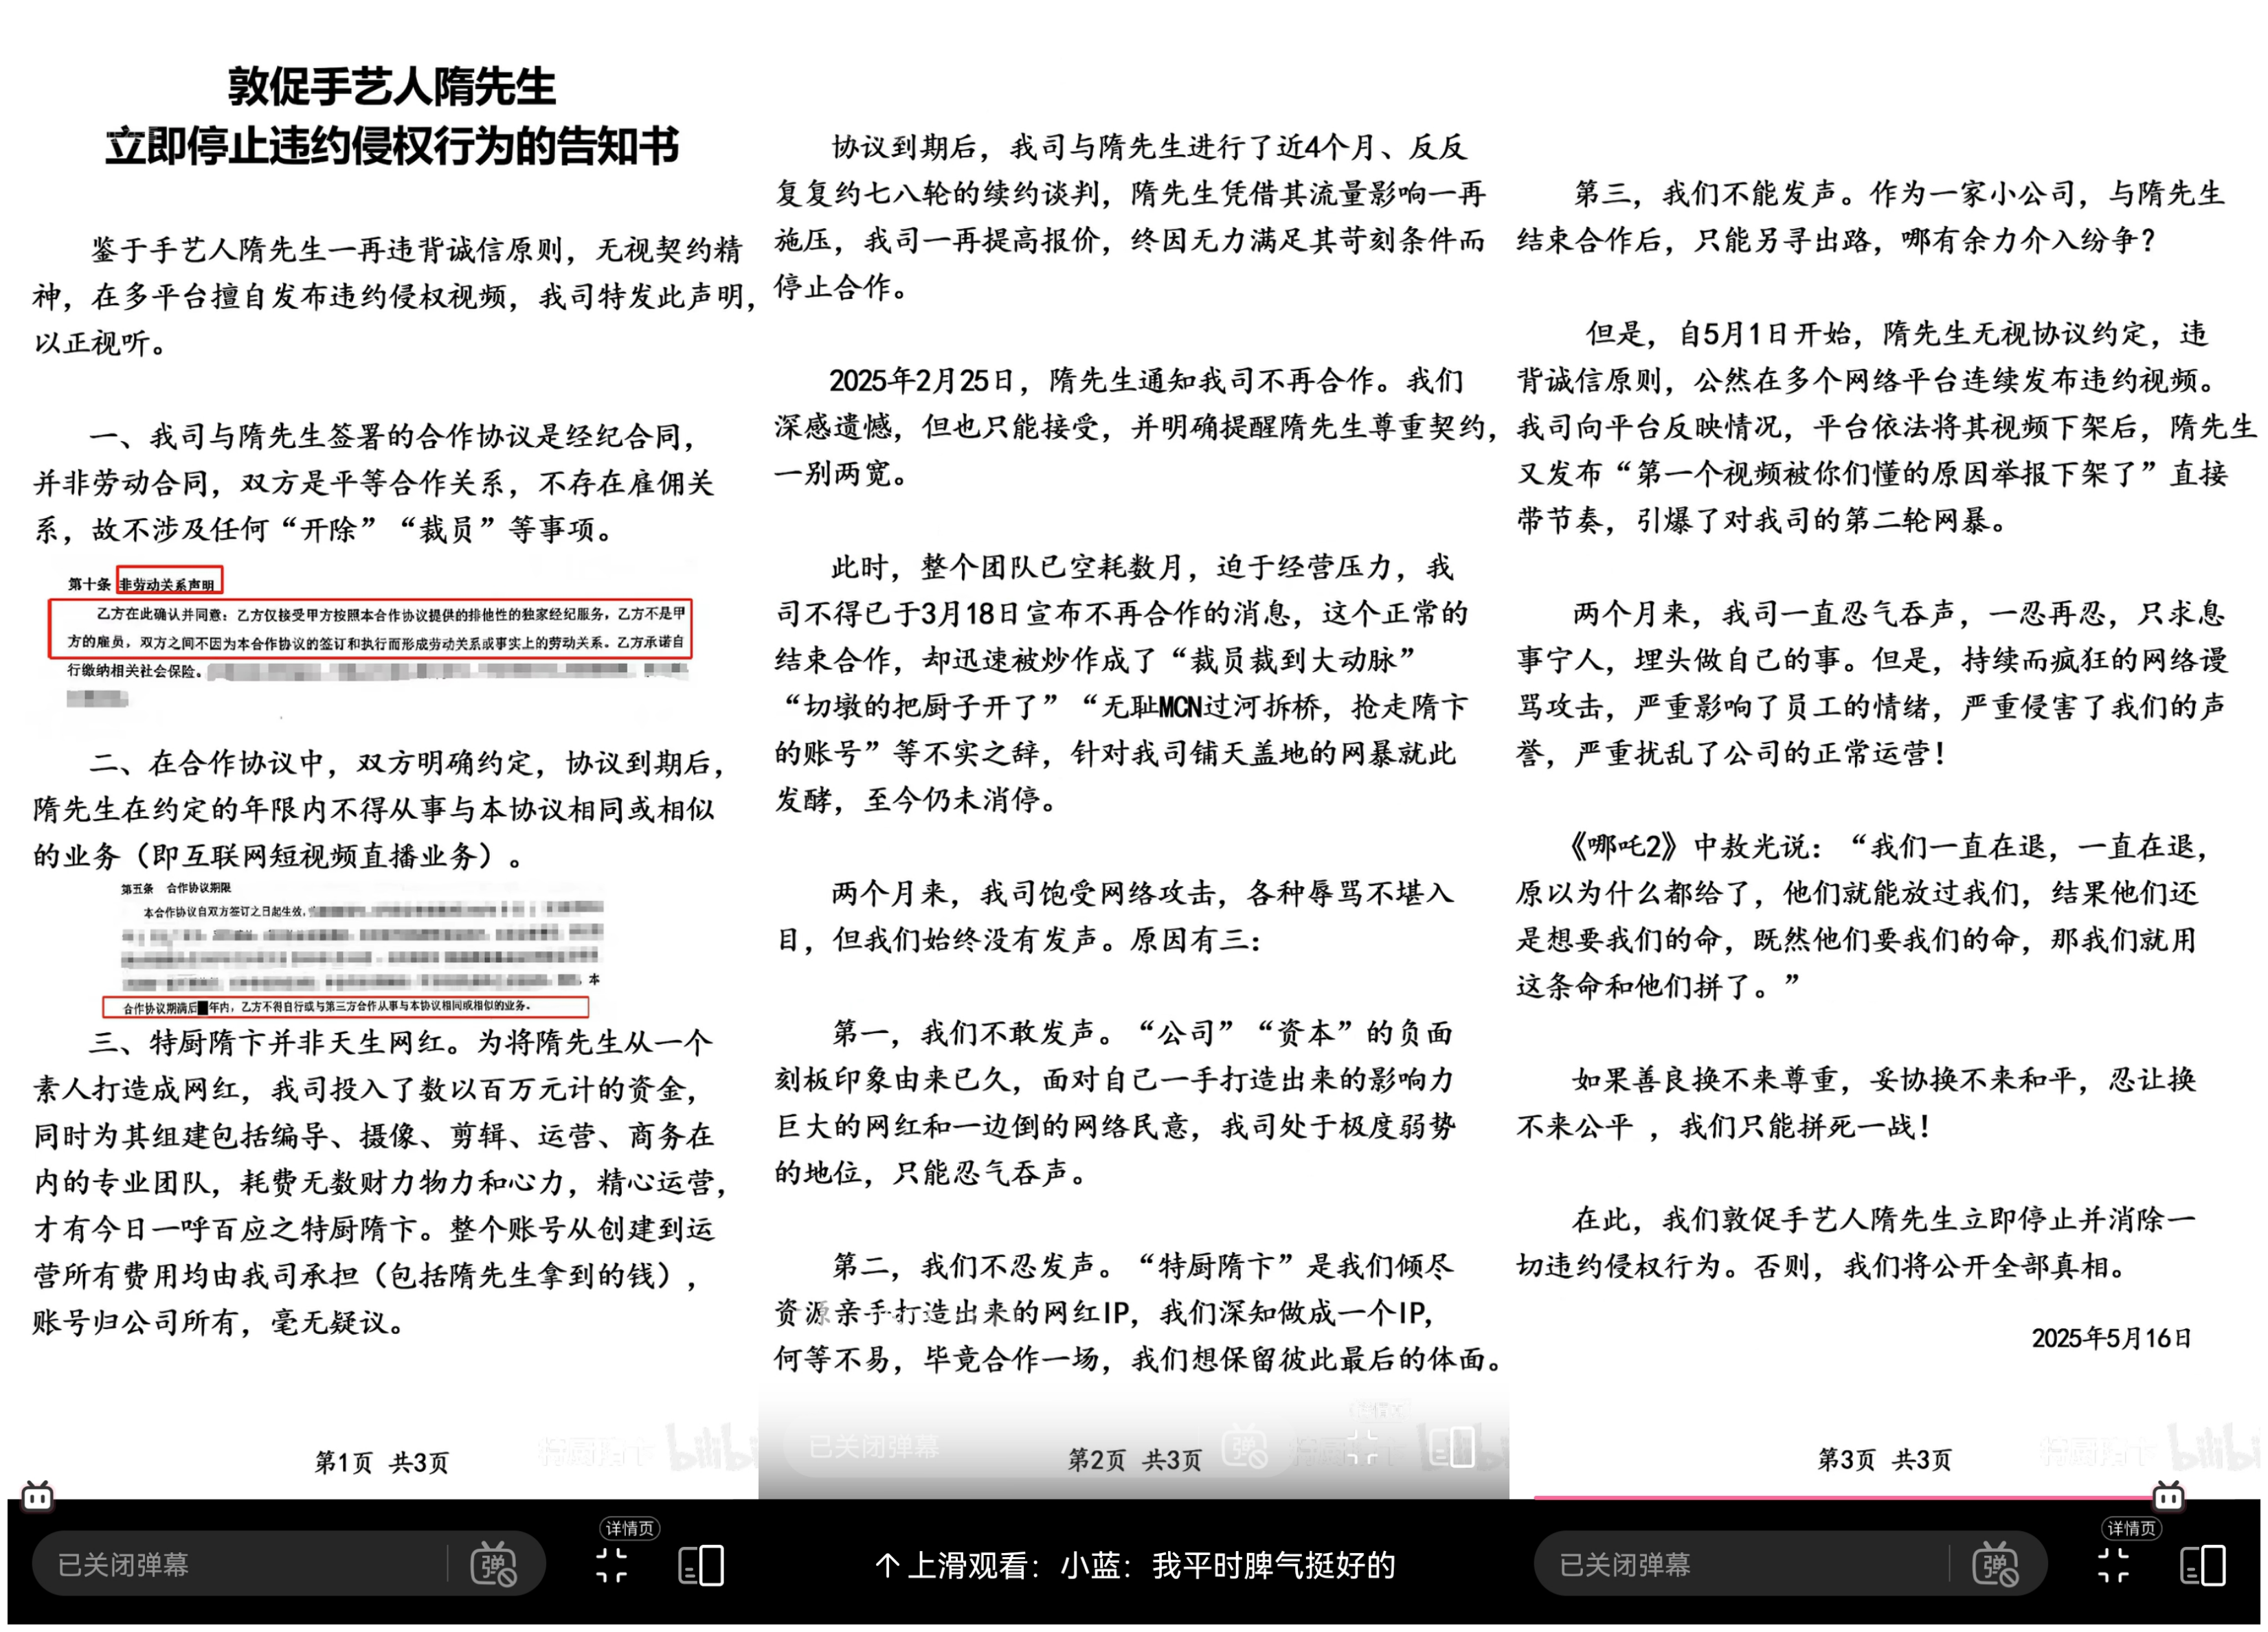Click the 详情页 badge in page-3 player

tap(2131, 1528)
